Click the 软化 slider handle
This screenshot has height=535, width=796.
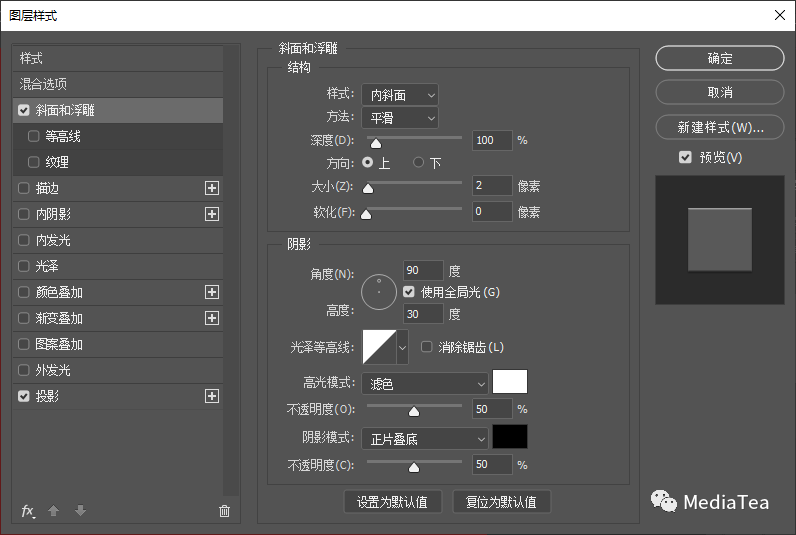366,215
